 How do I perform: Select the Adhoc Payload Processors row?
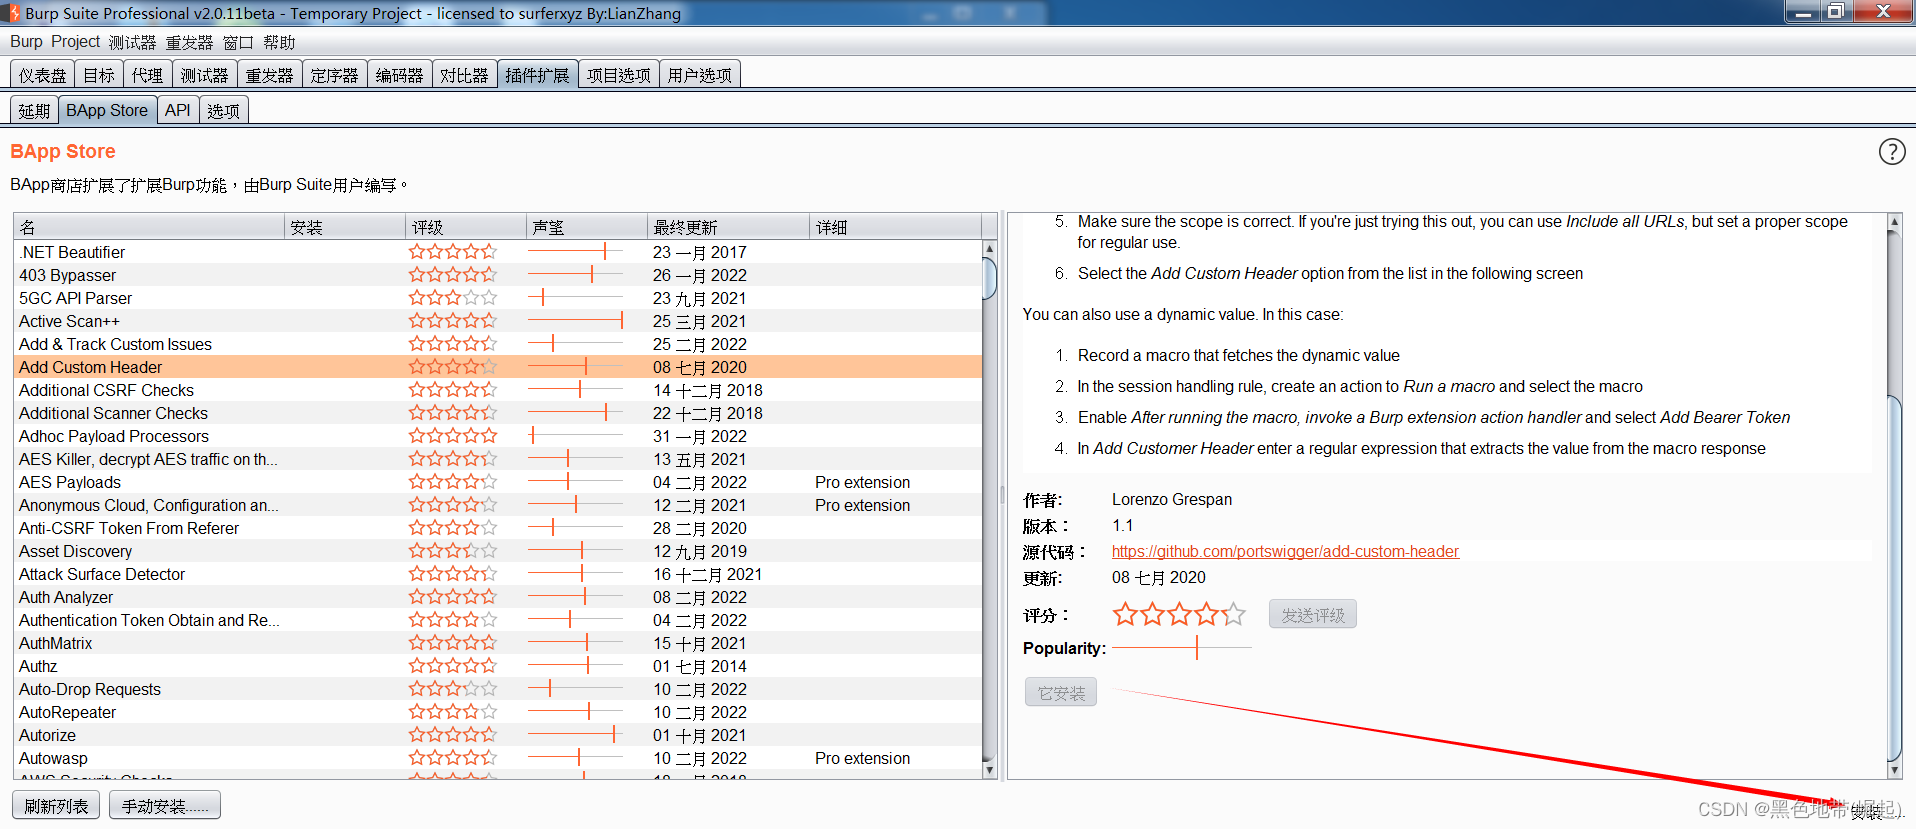498,436
